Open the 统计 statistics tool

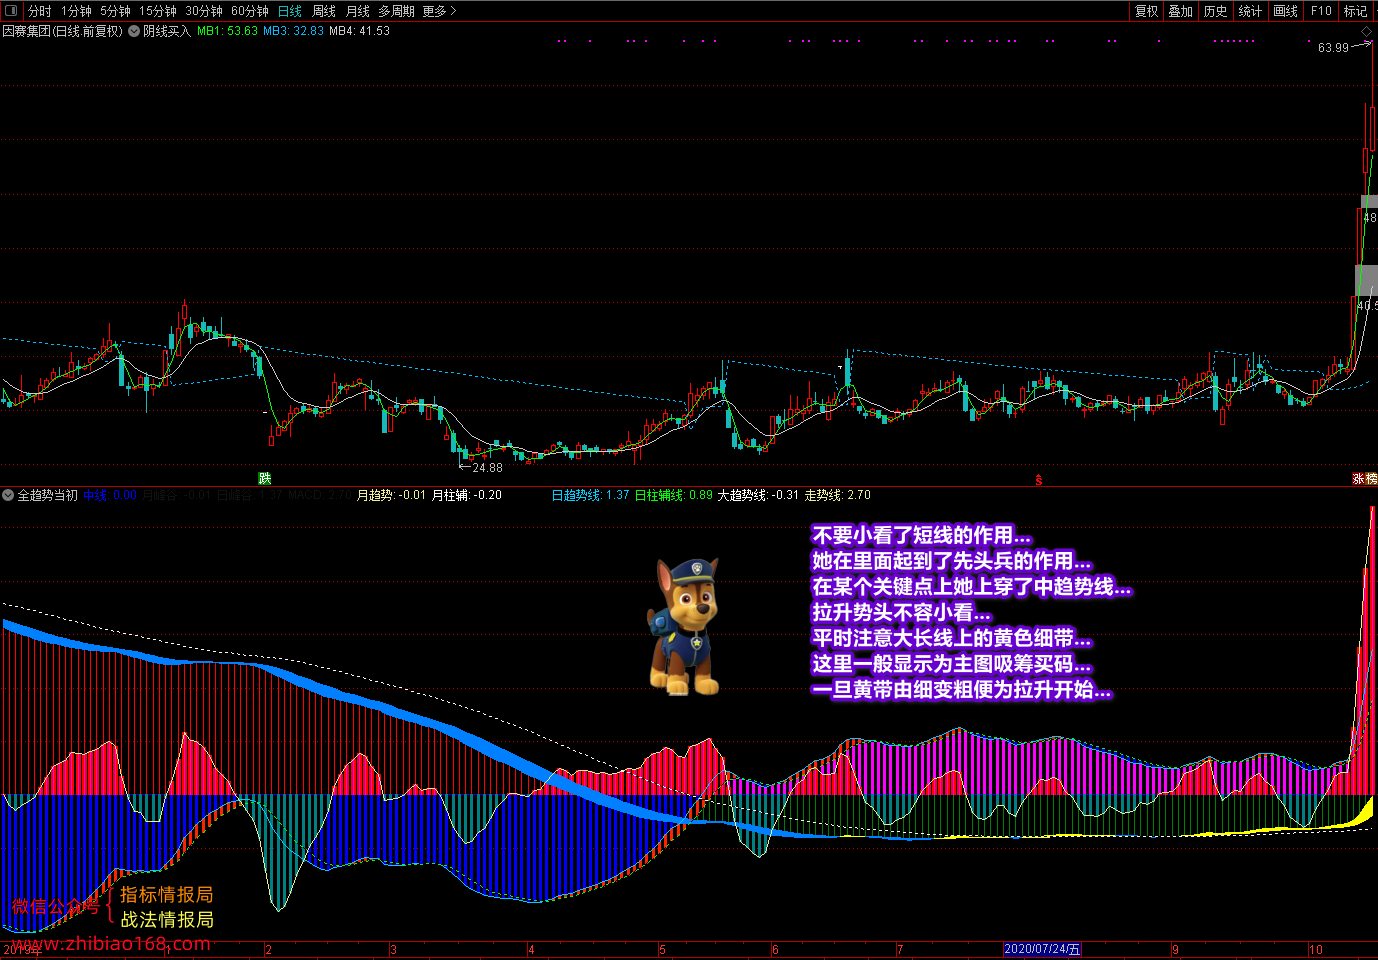tap(1250, 11)
